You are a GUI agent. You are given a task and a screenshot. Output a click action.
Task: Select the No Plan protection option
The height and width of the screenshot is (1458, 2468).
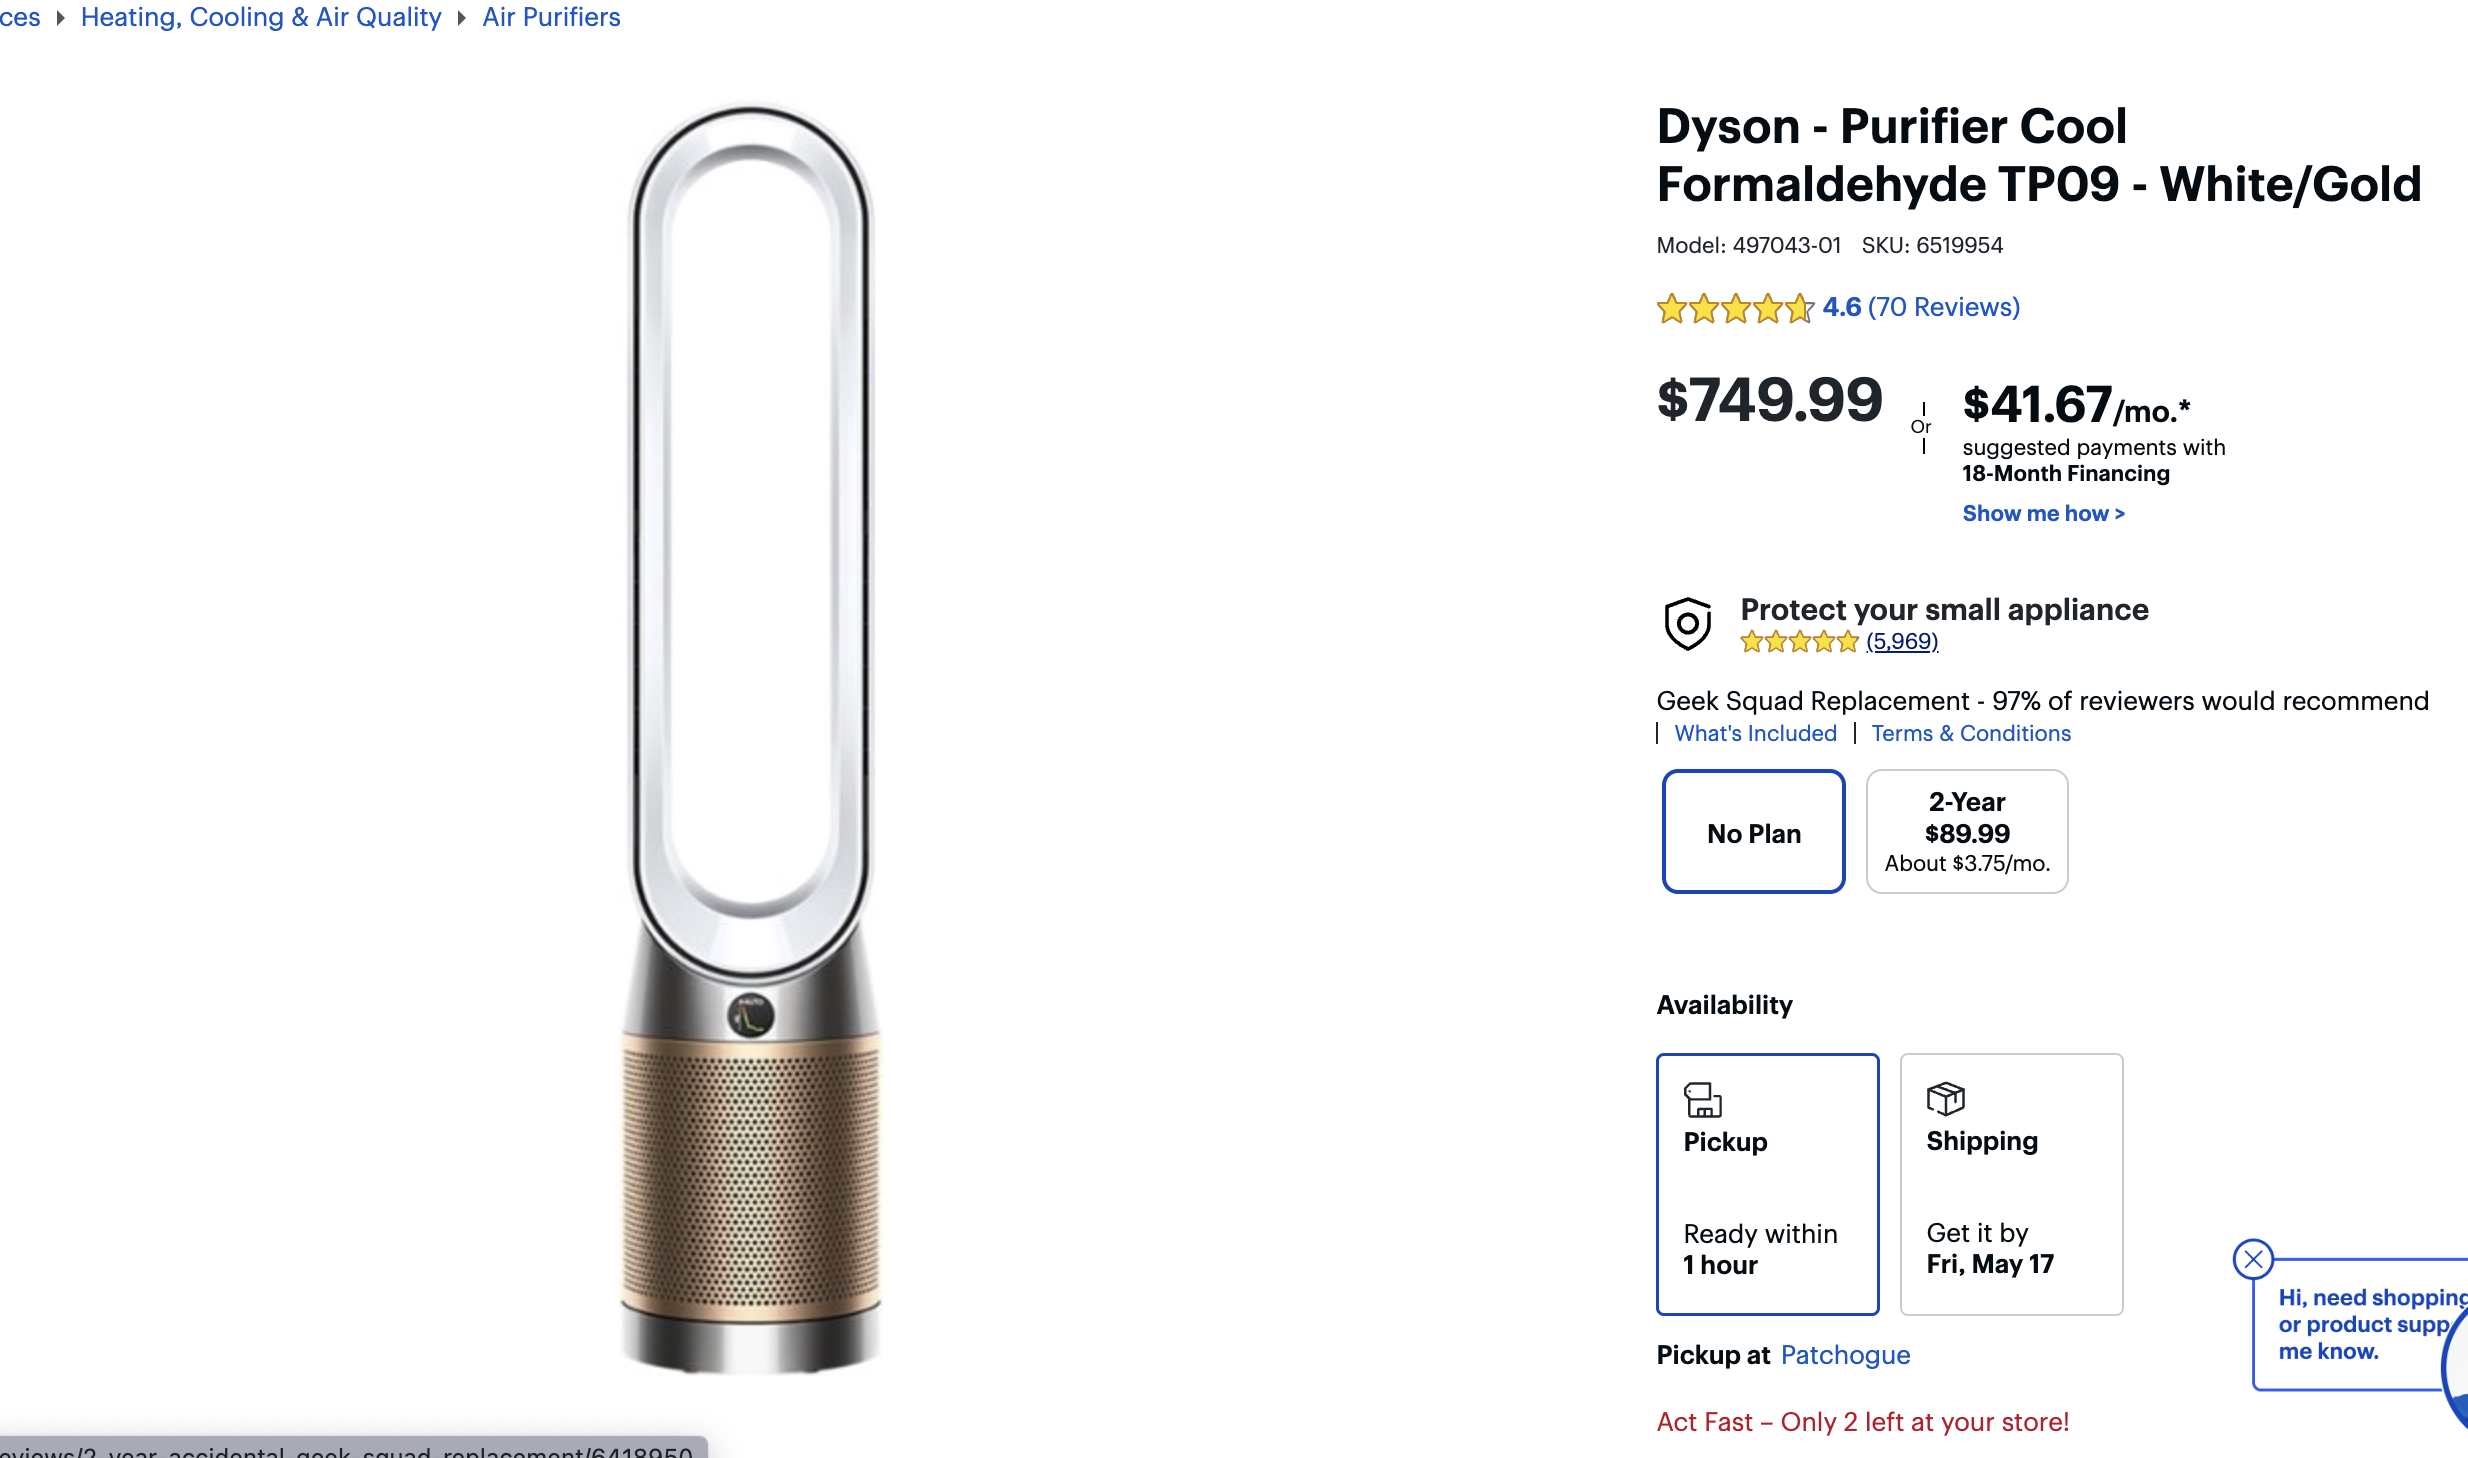(x=1753, y=832)
